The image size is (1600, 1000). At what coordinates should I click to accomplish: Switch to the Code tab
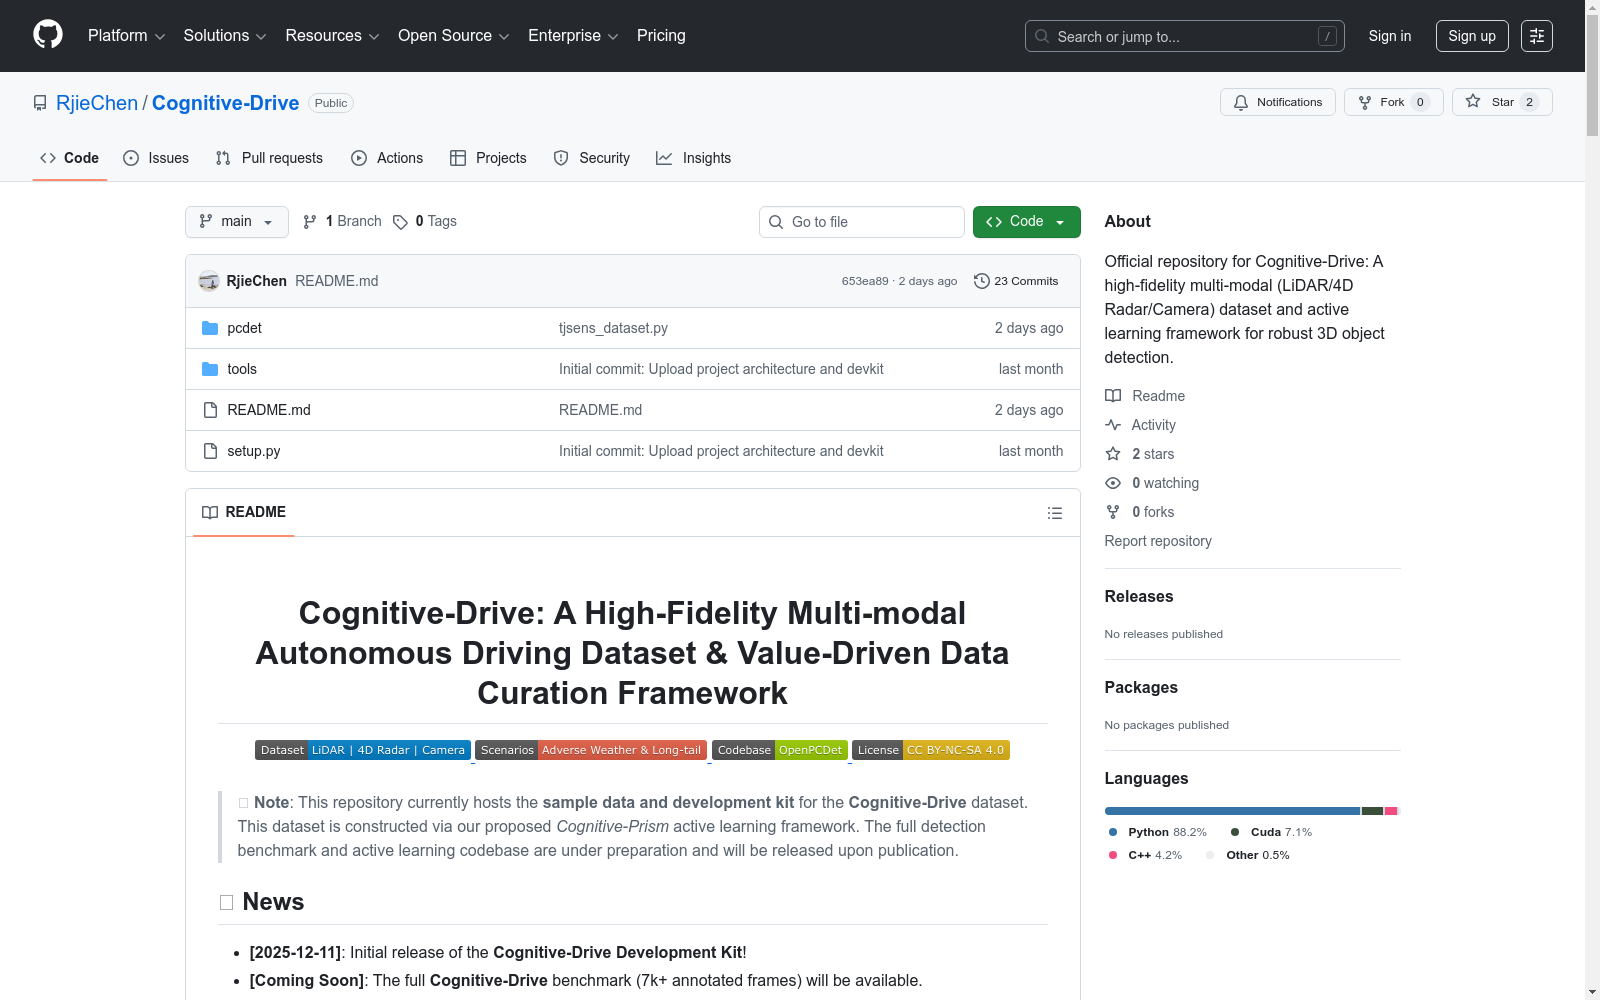(x=70, y=158)
